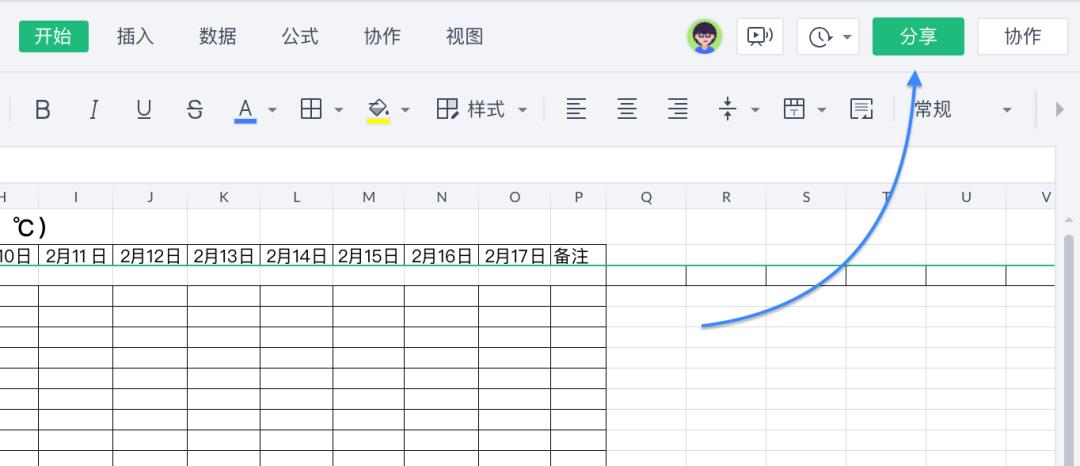Select cell 2月13日
Viewport: 1080px width, 466px height.
[x=224, y=256]
